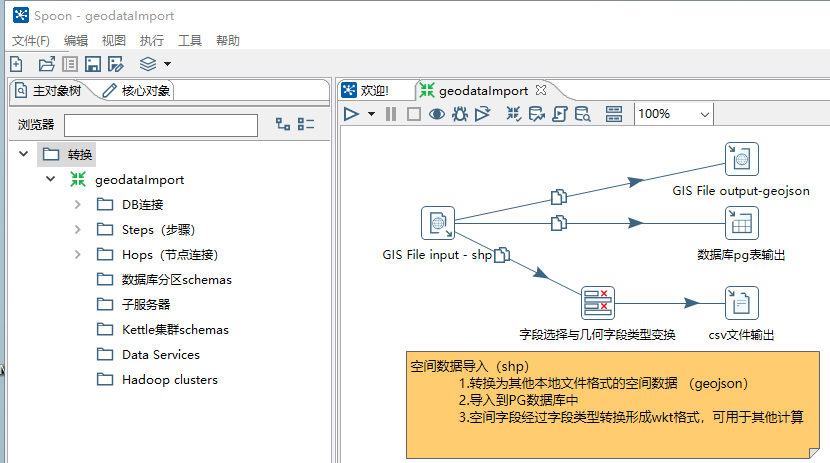Pause the running transformation

point(391,114)
